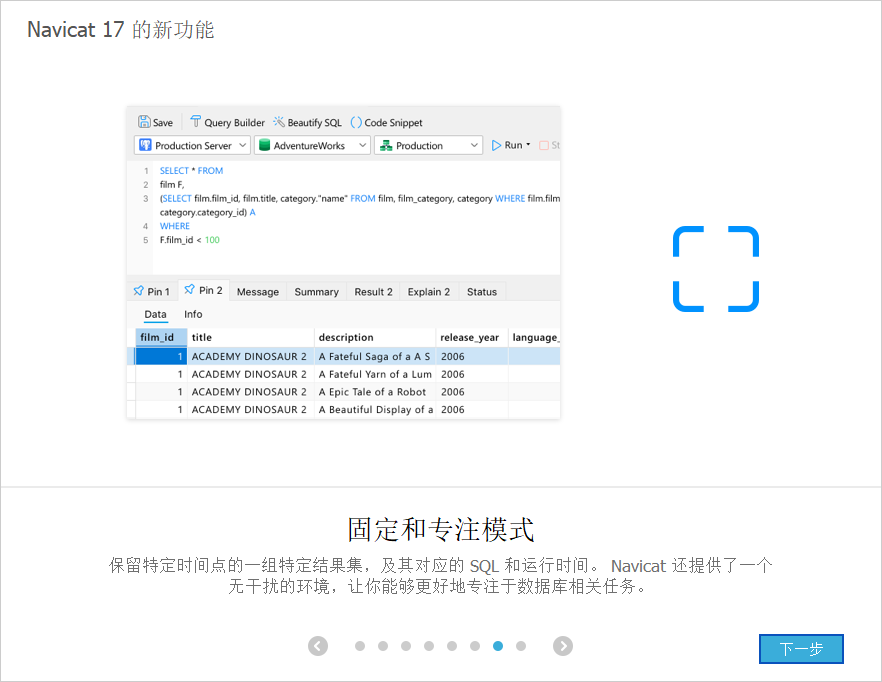Click the 下一步 button
The image size is (882, 682).
801,649
